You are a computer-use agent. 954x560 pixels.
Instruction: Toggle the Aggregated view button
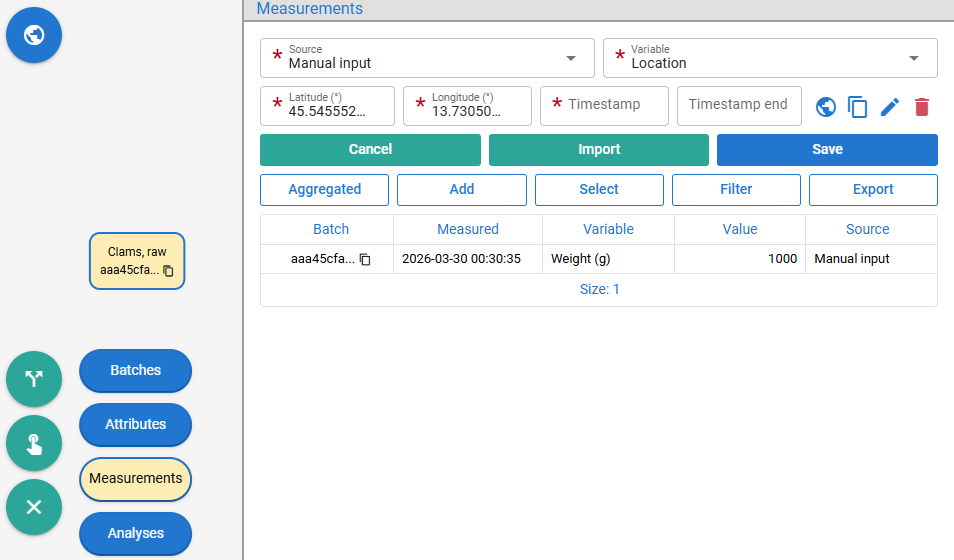[x=324, y=190]
